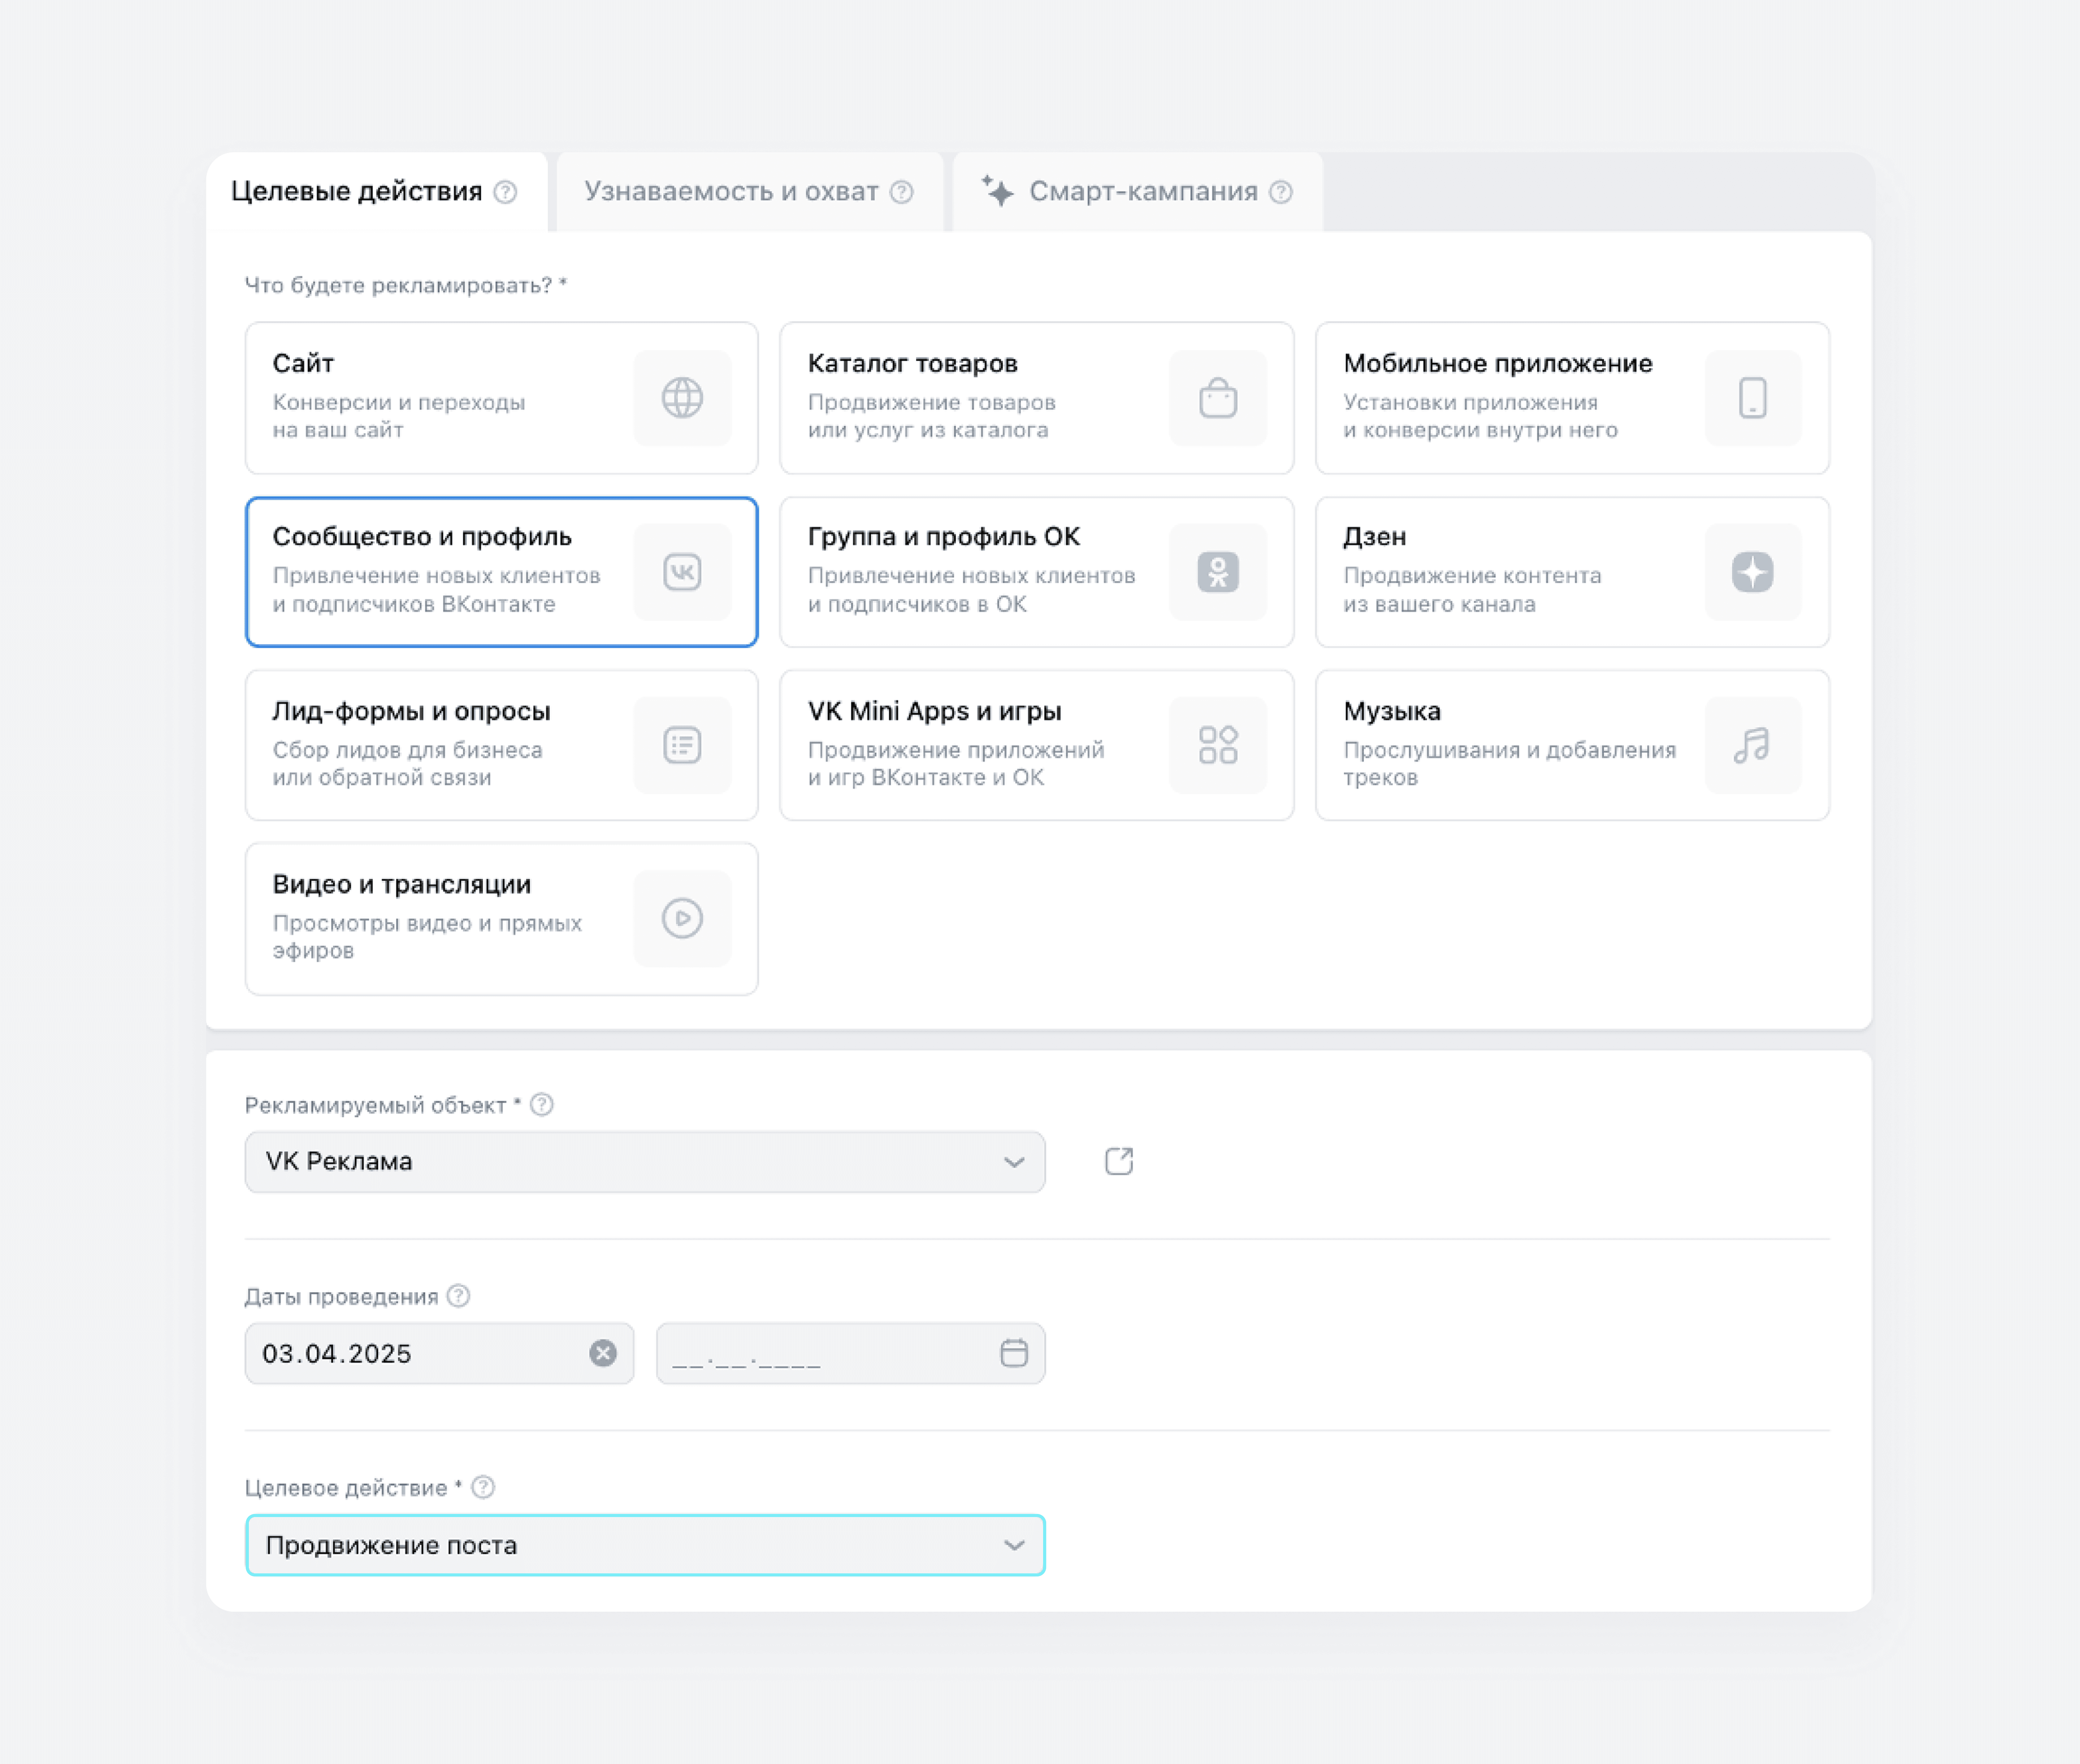Open the VK Реклама object dropdown

645,1162
